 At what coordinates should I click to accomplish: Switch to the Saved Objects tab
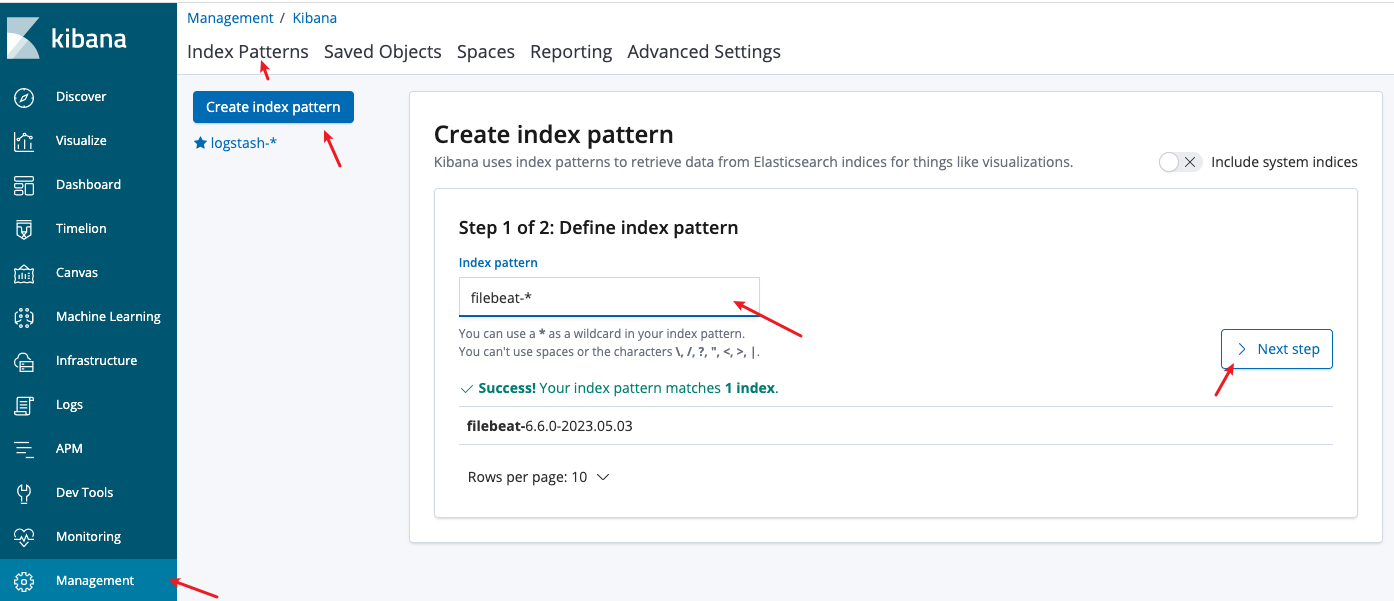click(x=383, y=52)
